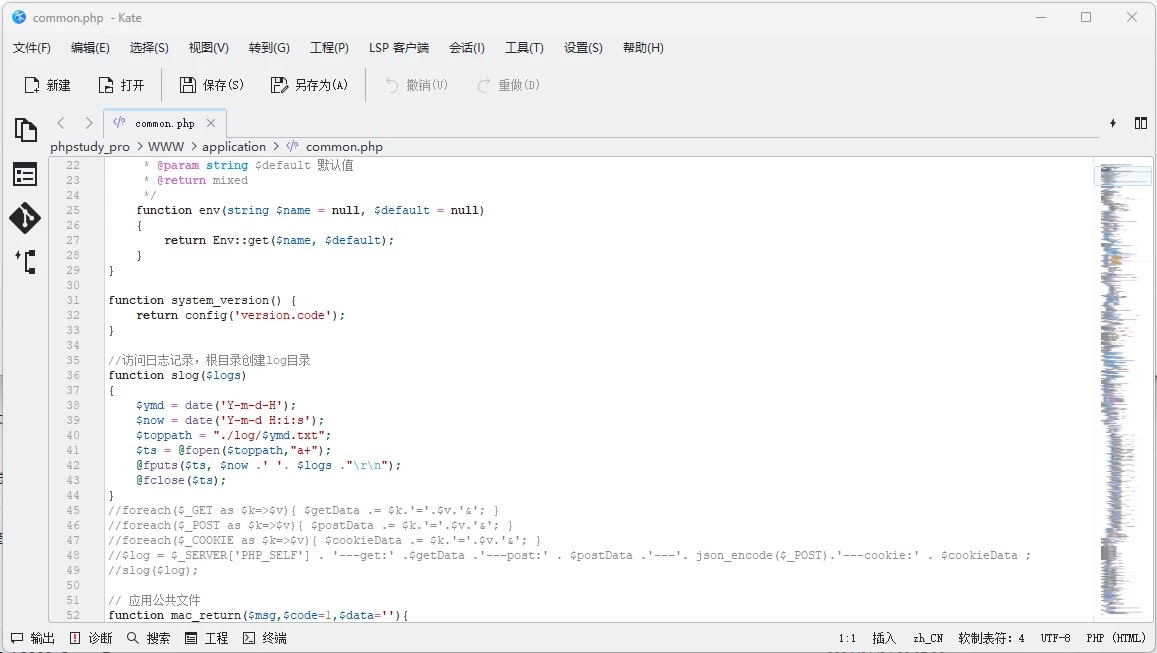This screenshot has width=1157, height=653.
Task: Open the LSP call hierarchy sidebar icon
Action: point(25,262)
